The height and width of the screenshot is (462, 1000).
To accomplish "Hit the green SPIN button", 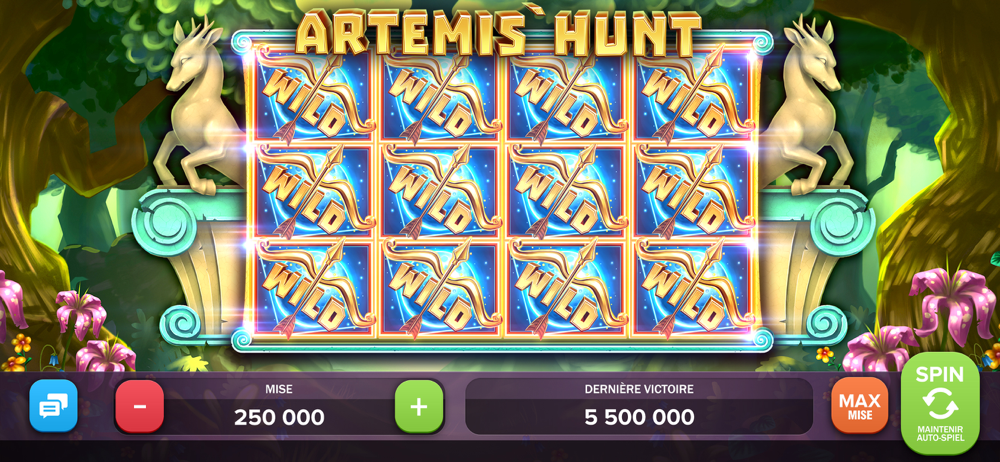I will [940, 403].
